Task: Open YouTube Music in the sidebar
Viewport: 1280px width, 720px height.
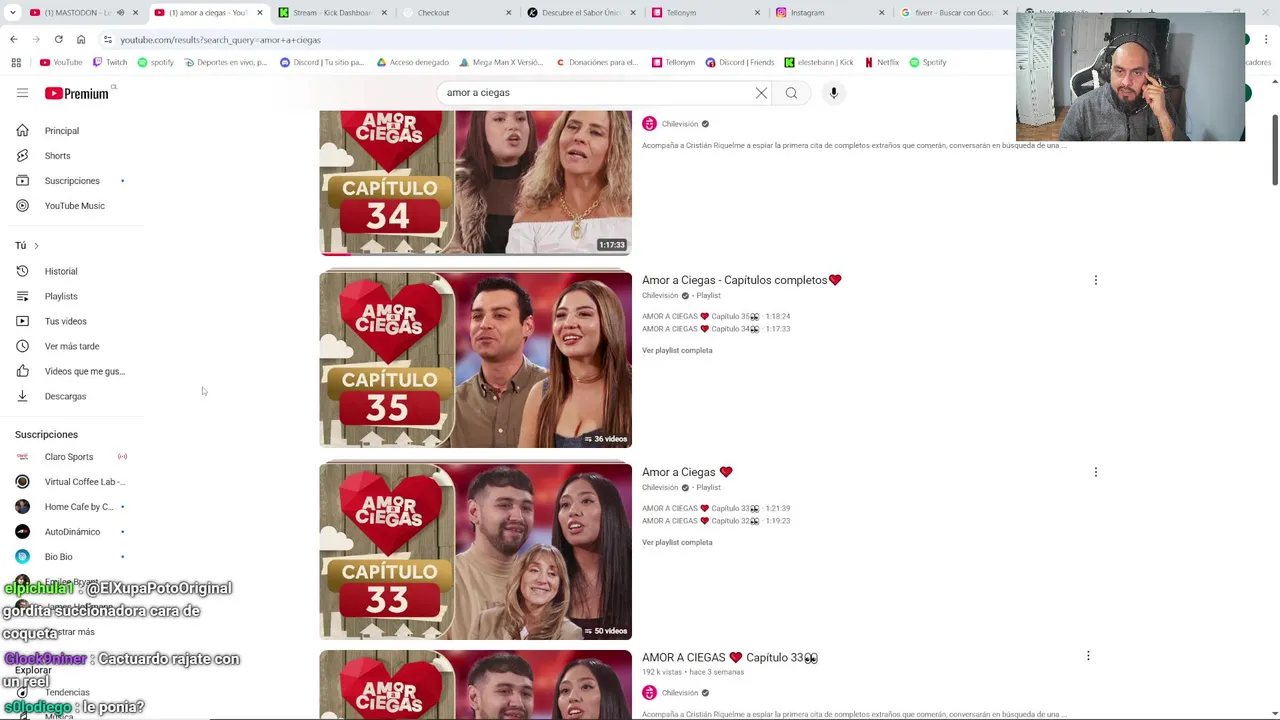Action: (73, 206)
